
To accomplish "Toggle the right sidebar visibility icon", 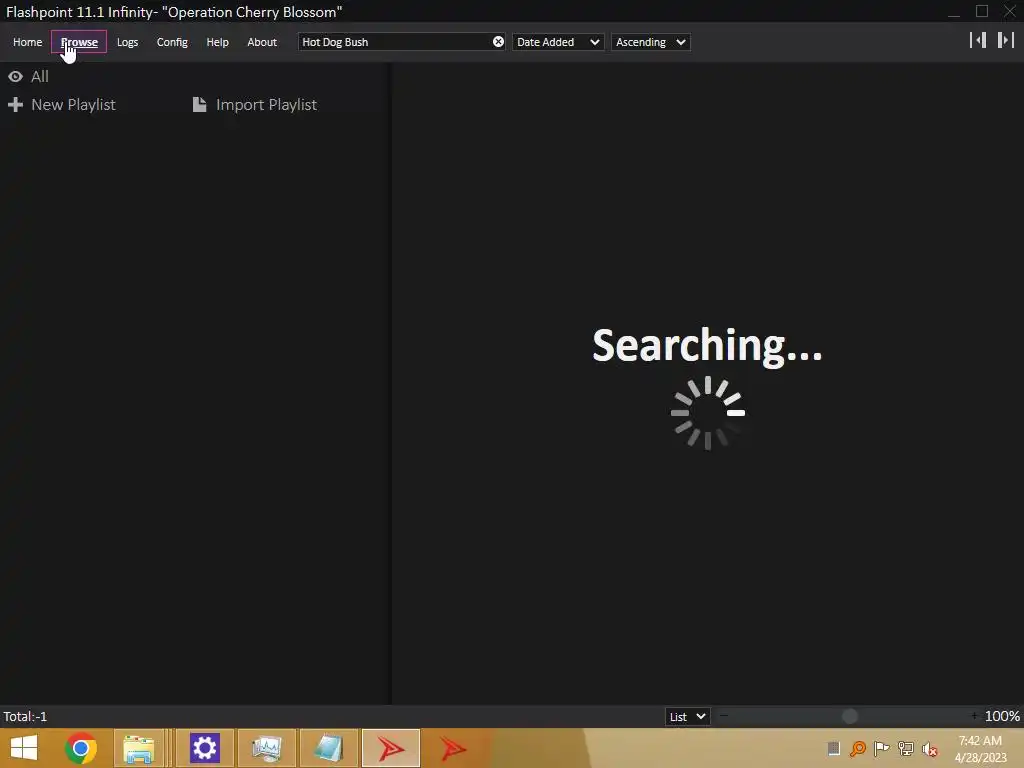I will [x=1006, y=40].
